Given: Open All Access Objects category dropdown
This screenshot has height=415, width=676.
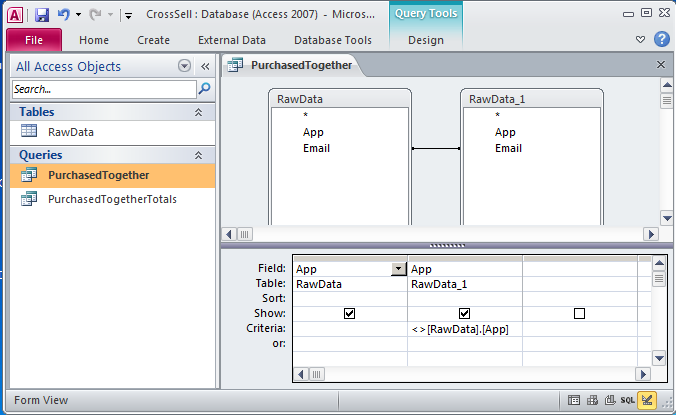Looking at the screenshot, I should [x=184, y=66].
